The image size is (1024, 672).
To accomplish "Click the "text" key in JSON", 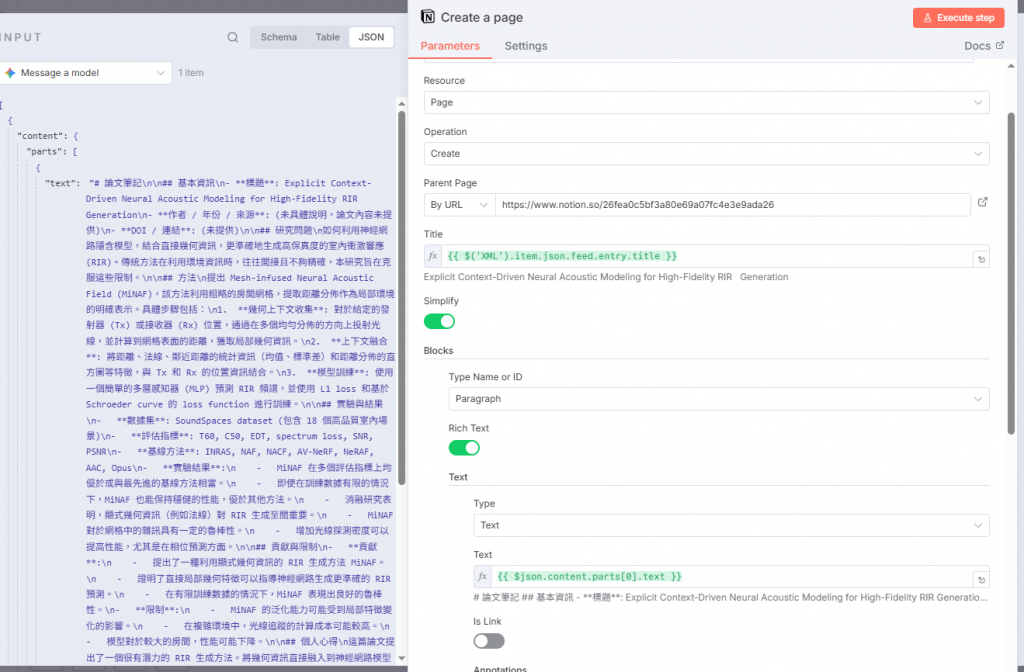I will 63,183.
